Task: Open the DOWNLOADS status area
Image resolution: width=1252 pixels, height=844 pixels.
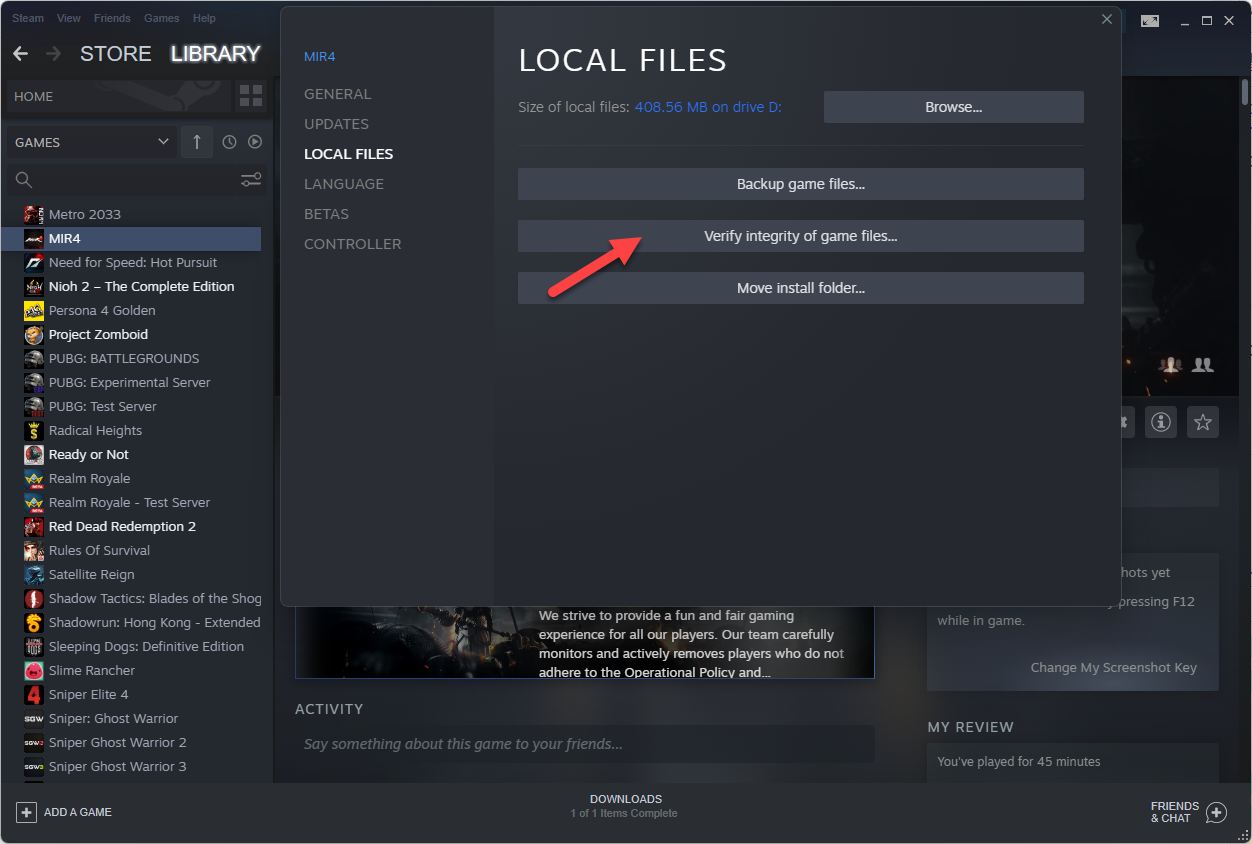Action: (x=625, y=806)
